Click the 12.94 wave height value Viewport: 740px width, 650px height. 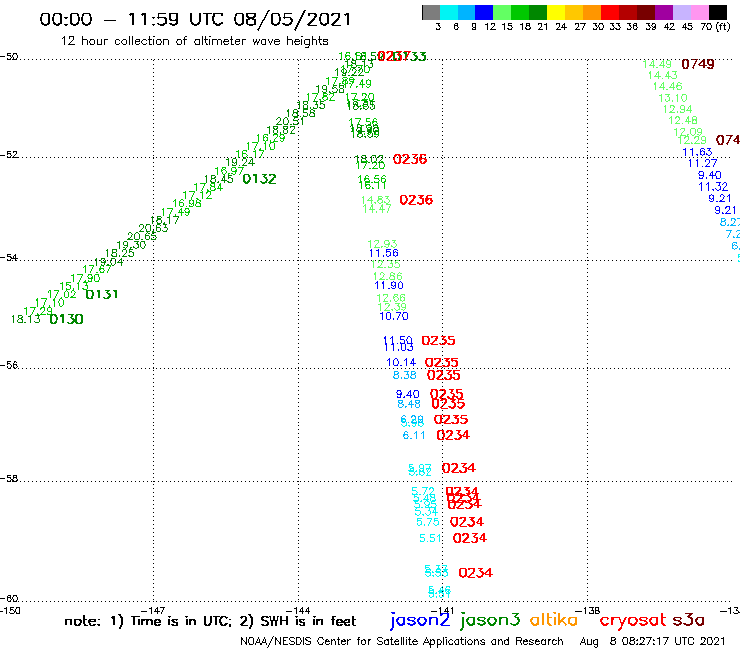point(677,110)
